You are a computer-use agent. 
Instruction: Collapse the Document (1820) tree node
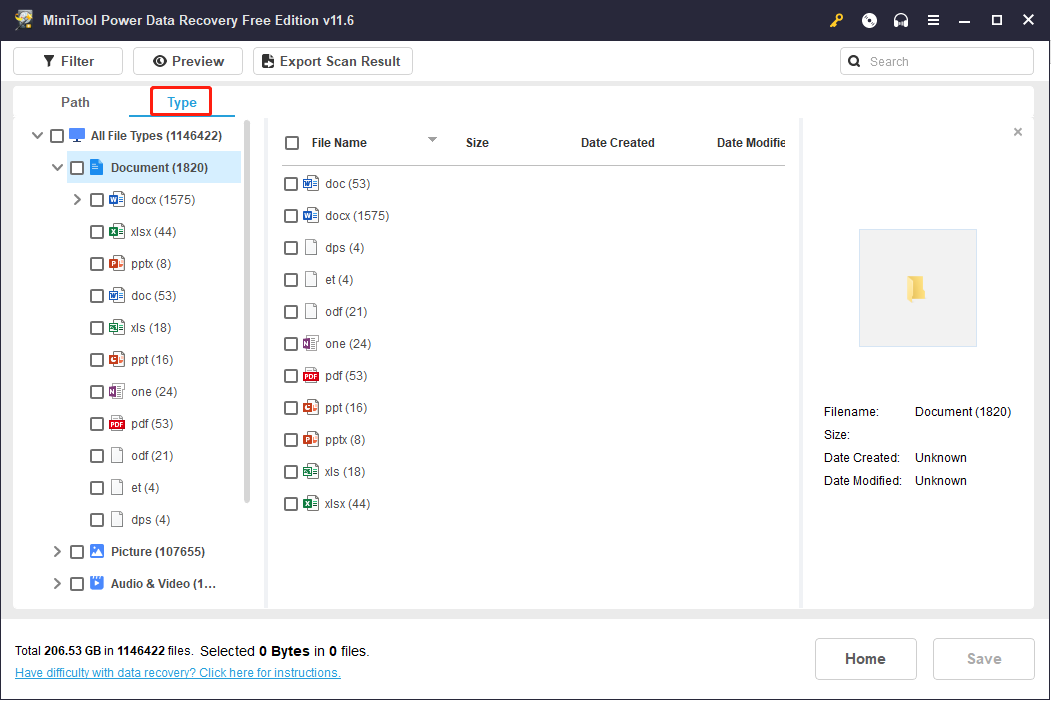click(x=57, y=168)
